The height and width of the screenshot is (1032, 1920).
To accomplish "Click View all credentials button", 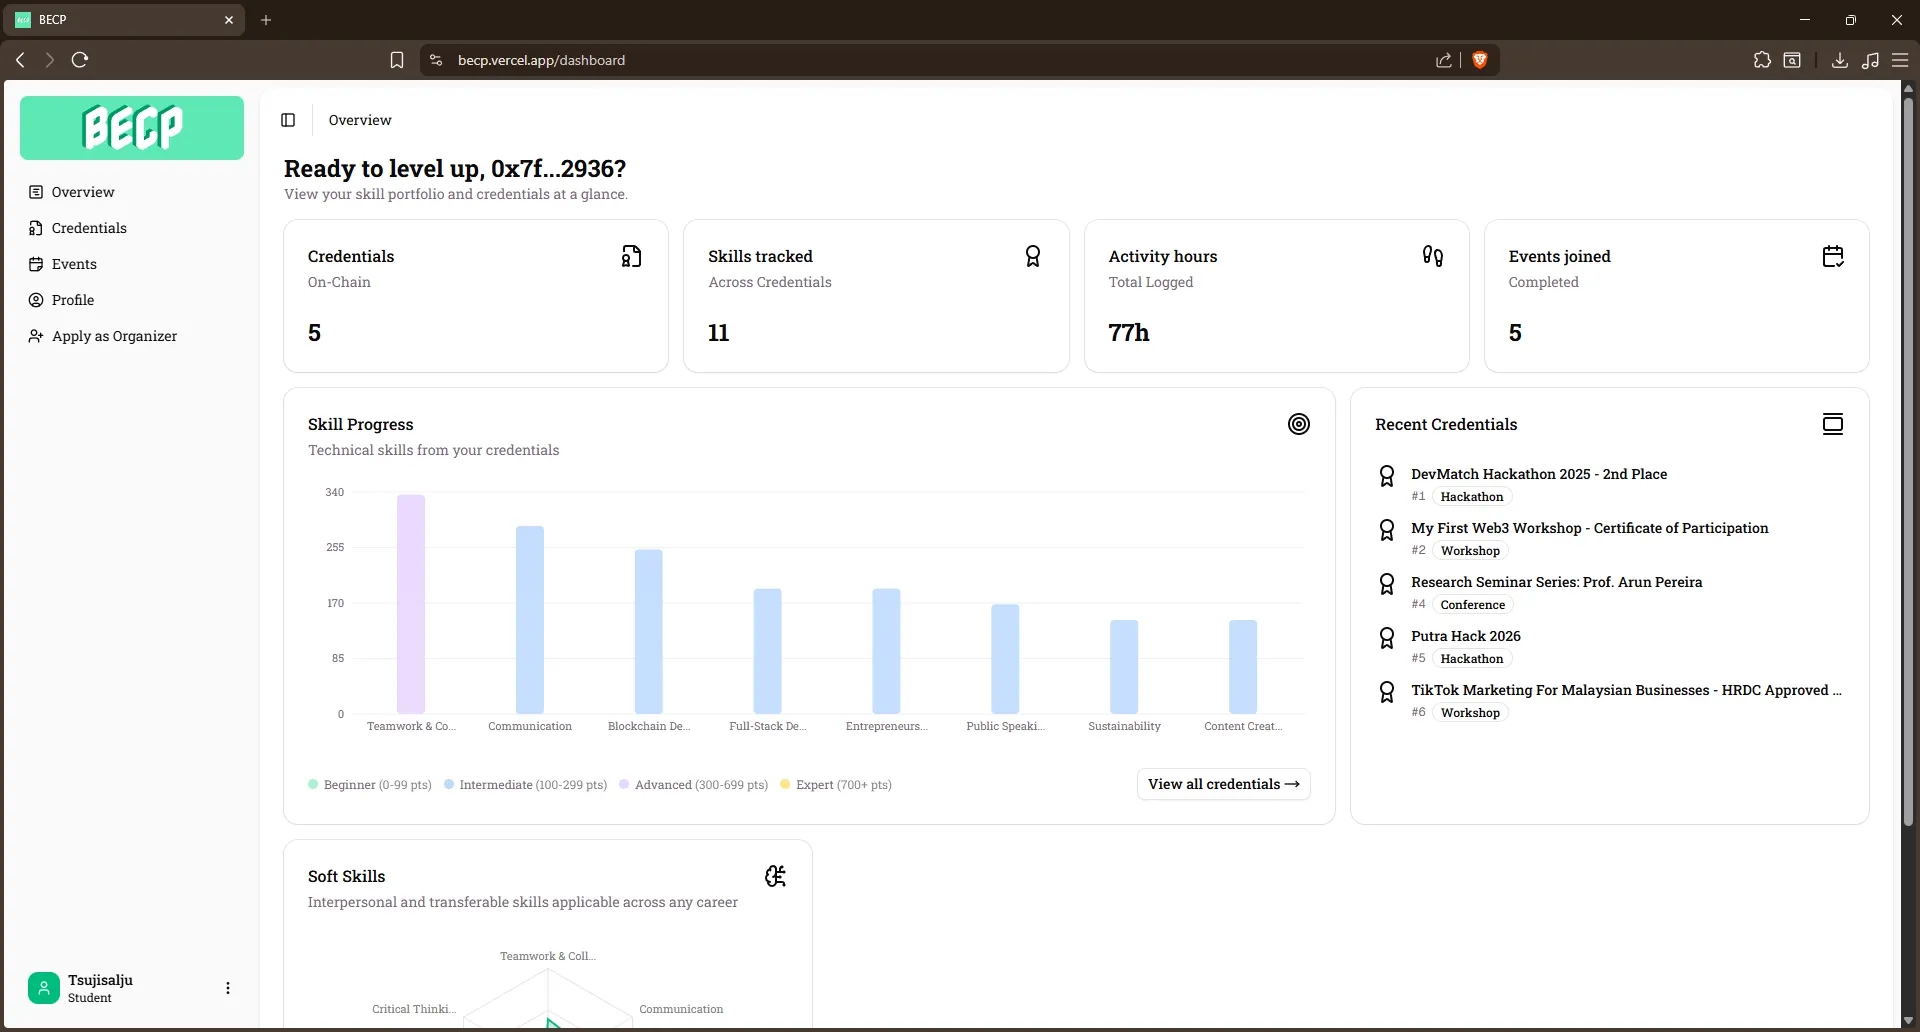I will (x=1223, y=784).
